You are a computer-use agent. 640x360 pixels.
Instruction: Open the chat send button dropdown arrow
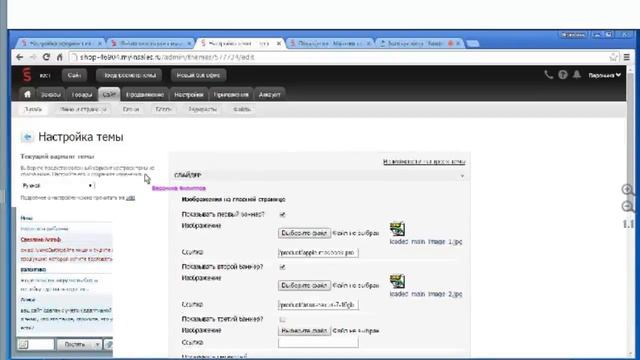(97, 344)
